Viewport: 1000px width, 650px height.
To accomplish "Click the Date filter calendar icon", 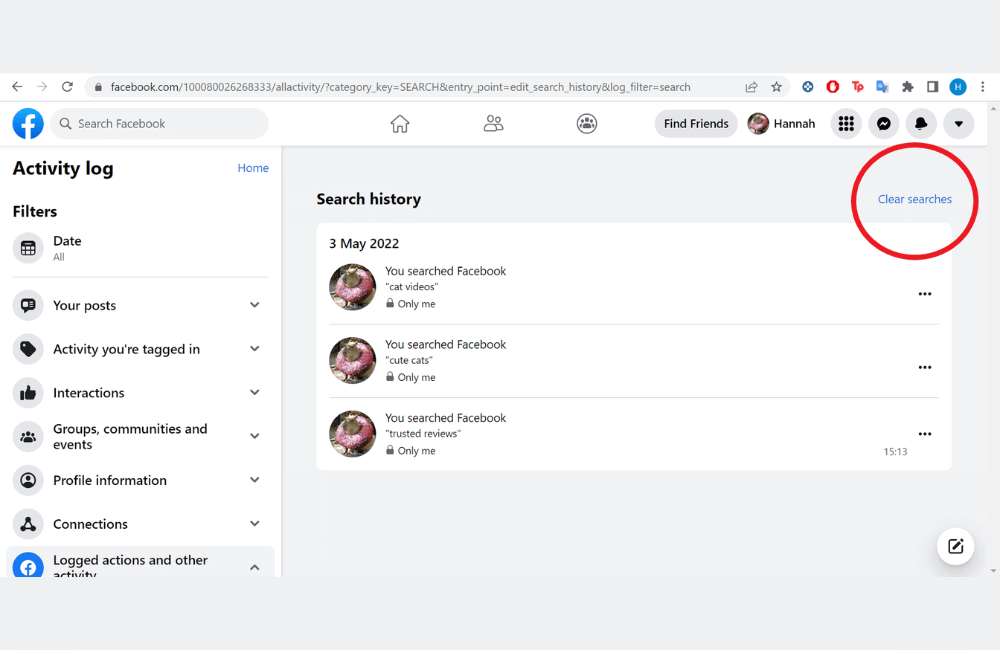I will click(27, 247).
